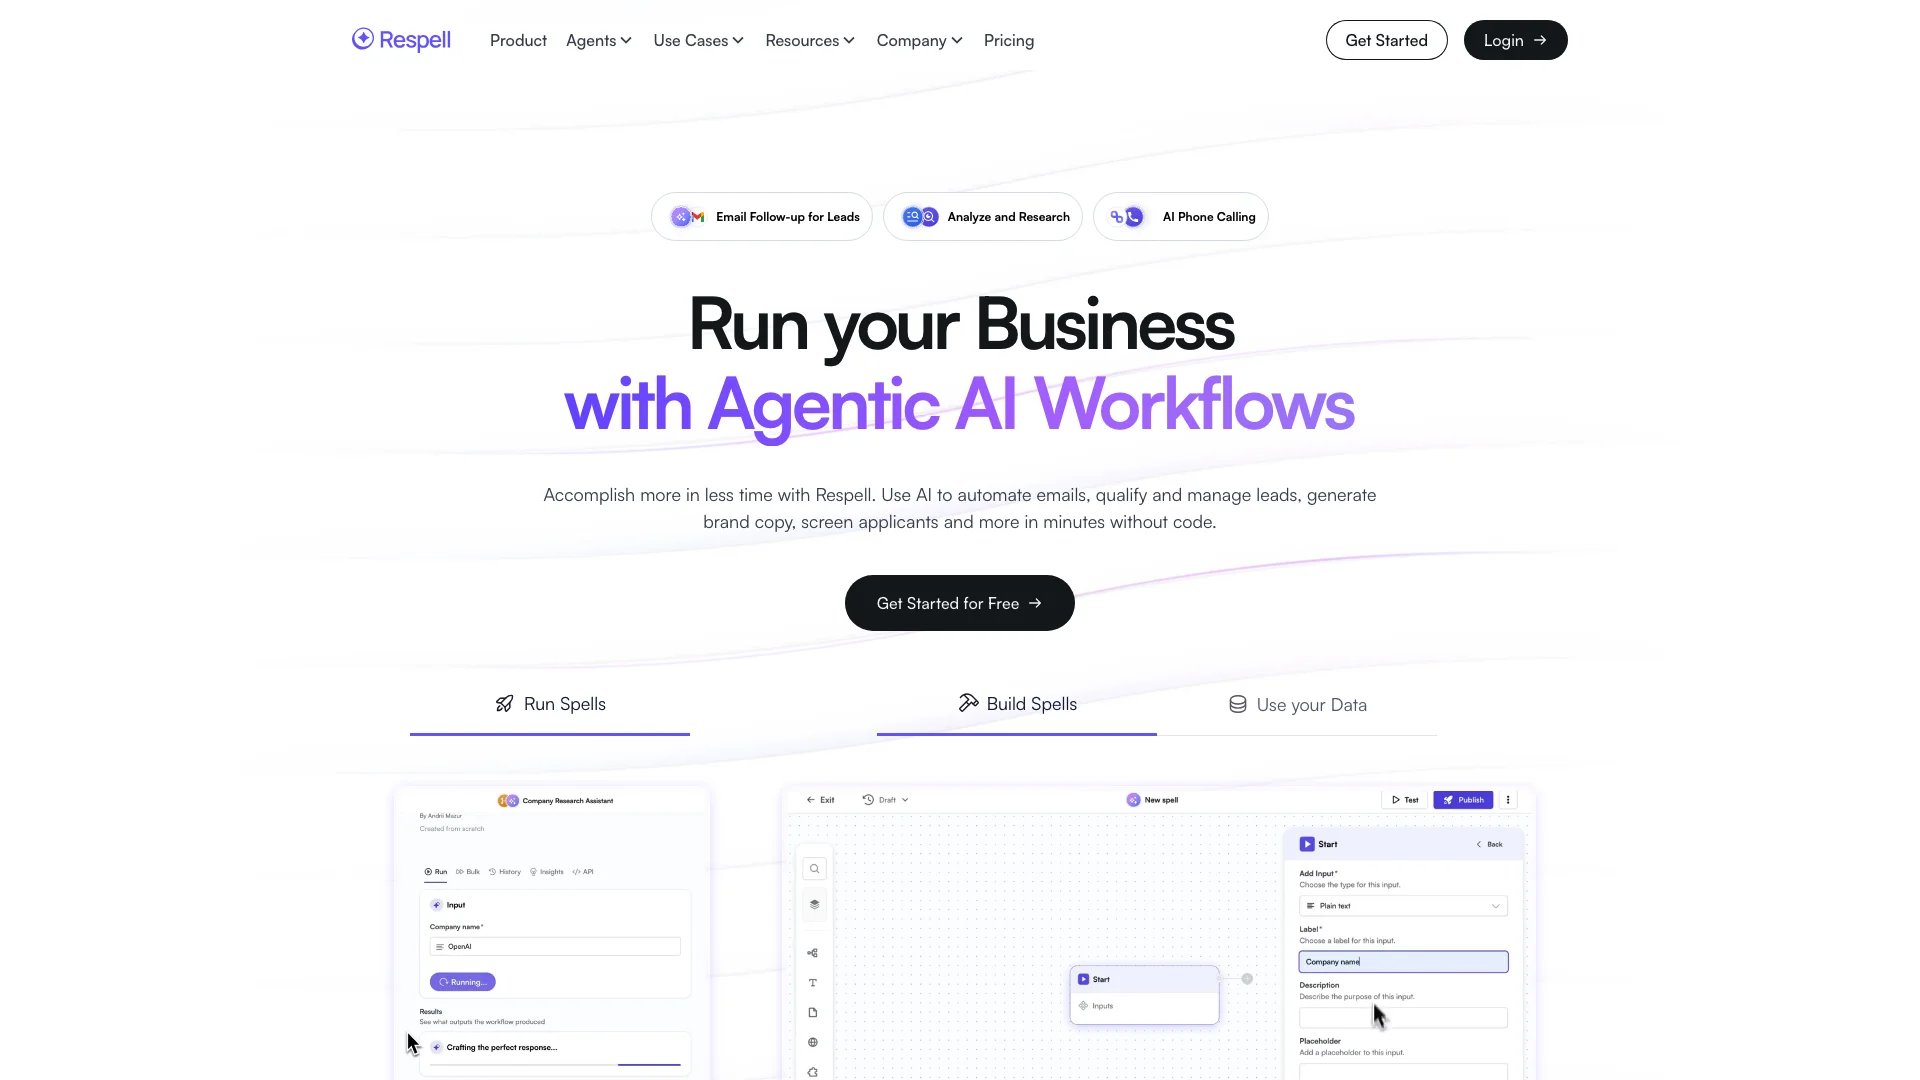Click the Analyze and Research icon

[x=920, y=216]
